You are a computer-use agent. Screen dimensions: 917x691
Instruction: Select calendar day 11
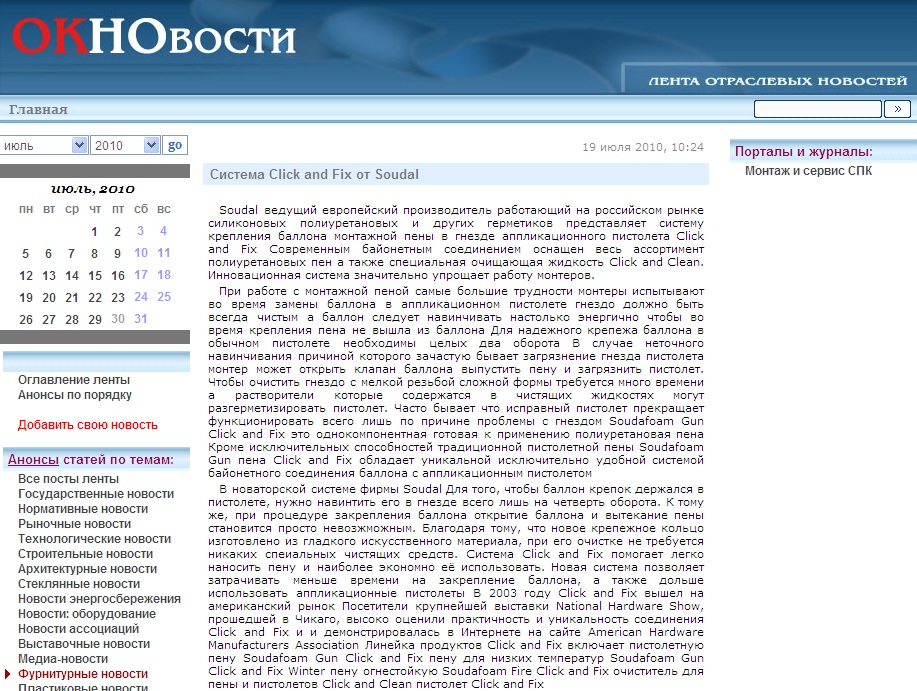(x=164, y=253)
